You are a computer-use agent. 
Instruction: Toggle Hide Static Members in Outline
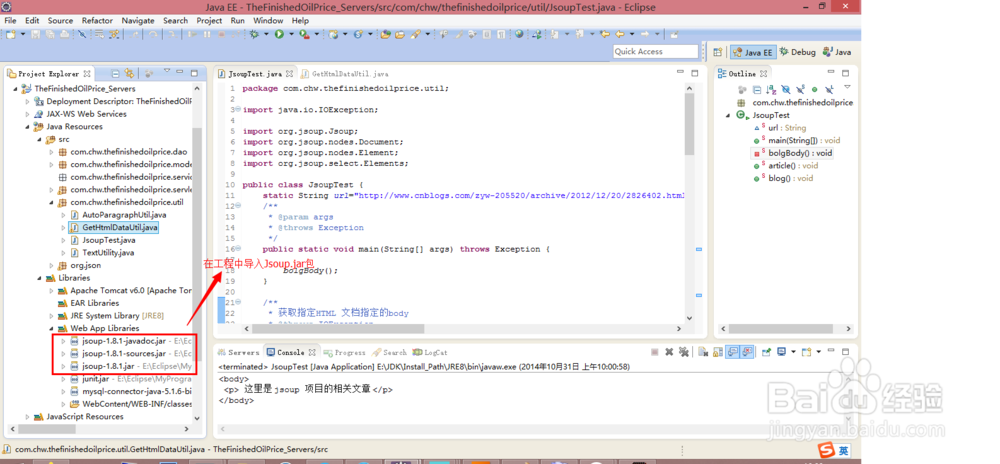point(800,90)
